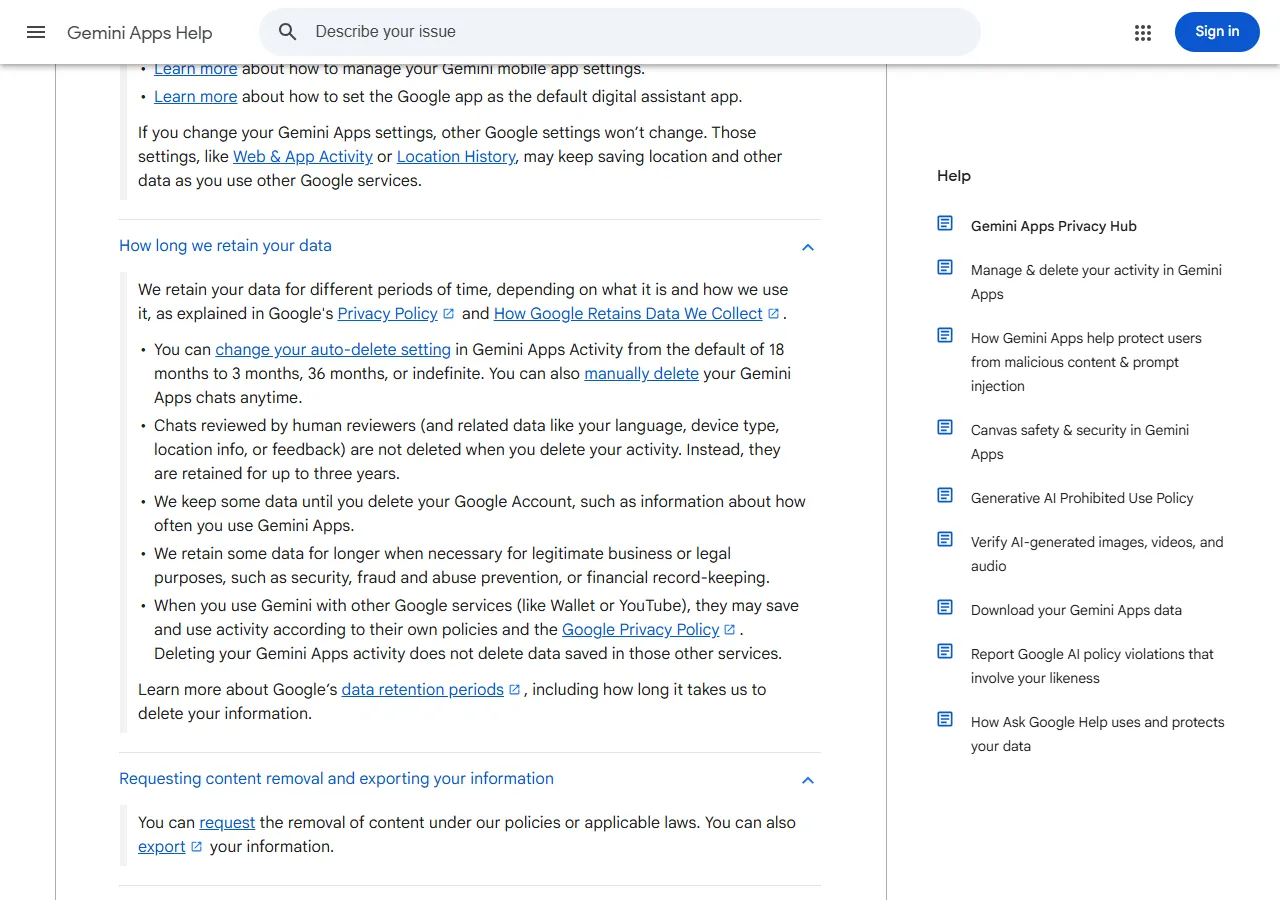Click article icon beside Download your Gemini Apps data
The image size is (1280, 900).
[945, 607]
